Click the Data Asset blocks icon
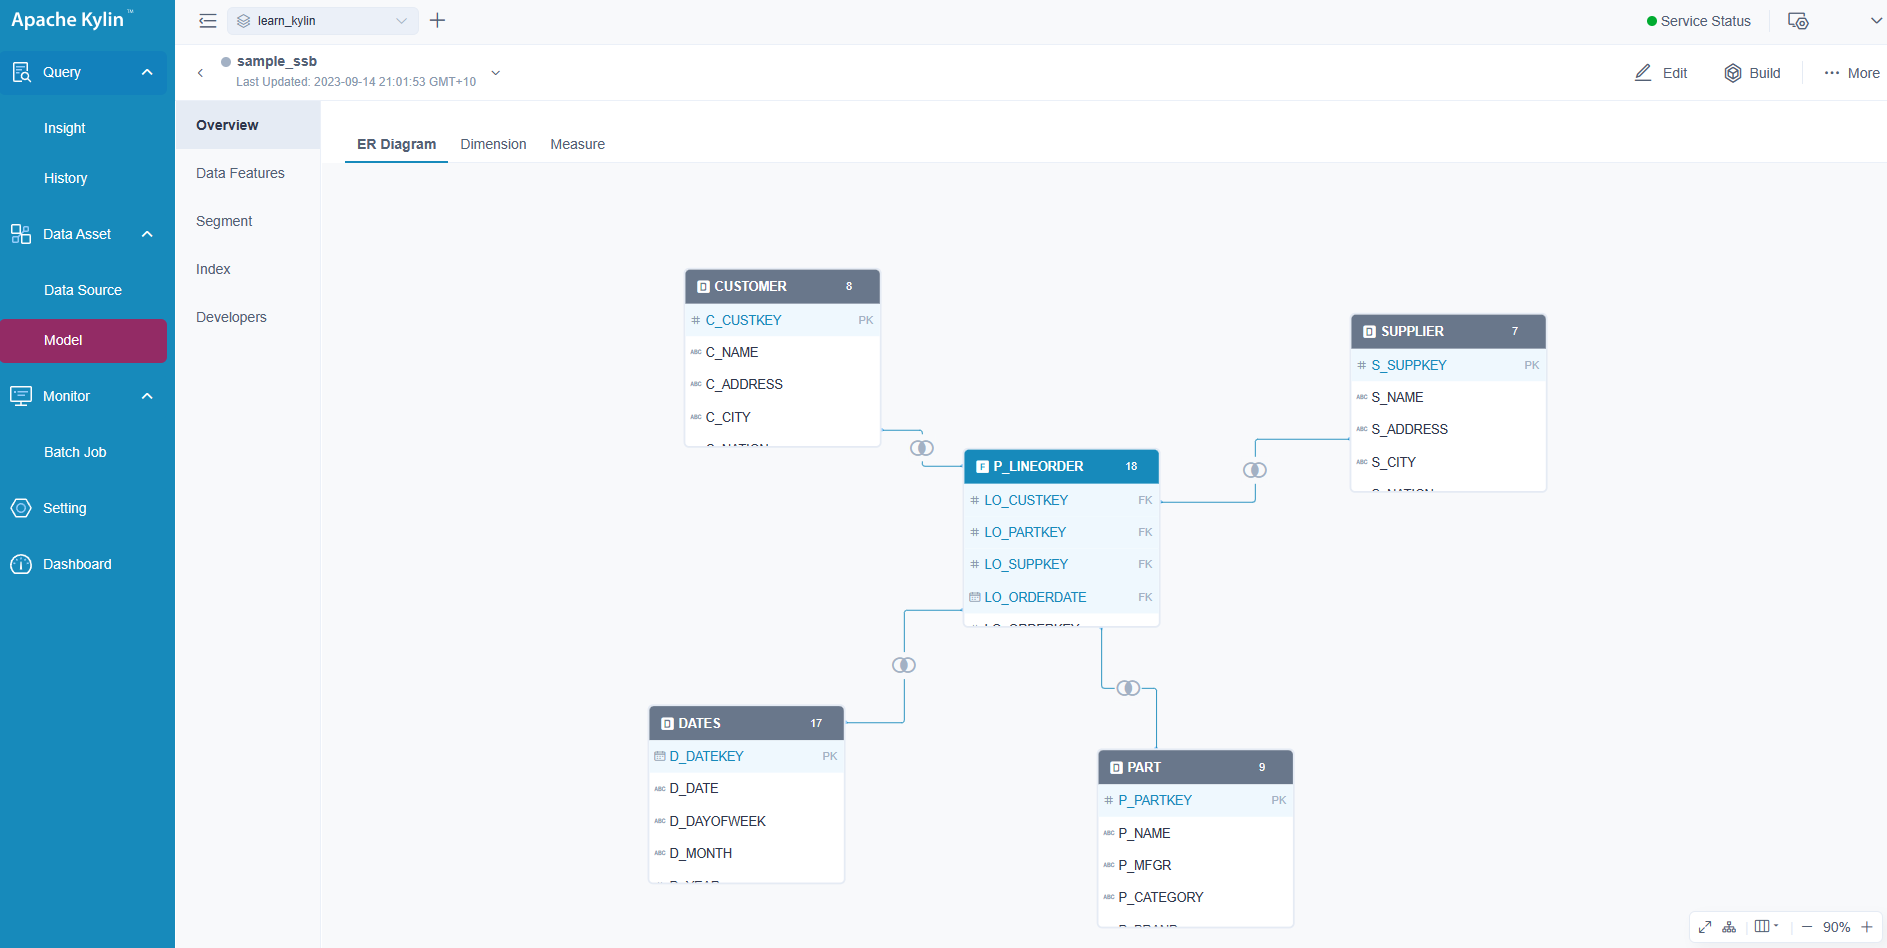 21,234
